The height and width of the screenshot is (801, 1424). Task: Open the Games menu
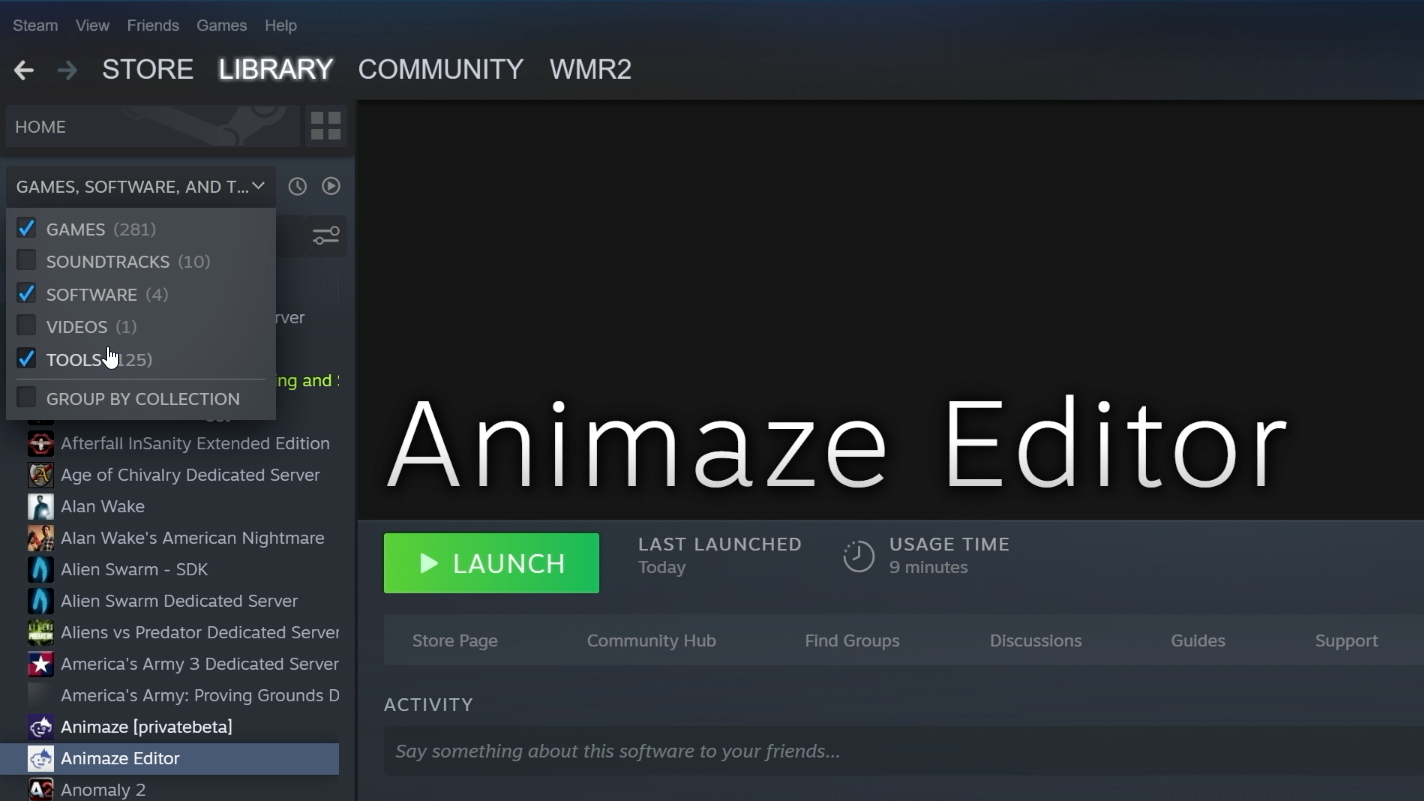pyautogui.click(x=221, y=25)
